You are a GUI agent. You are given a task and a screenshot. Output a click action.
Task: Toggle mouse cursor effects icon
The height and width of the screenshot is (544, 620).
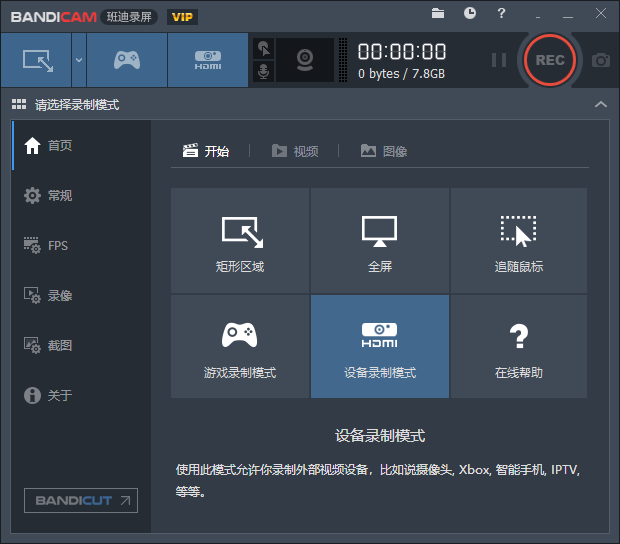click(263, 49)
